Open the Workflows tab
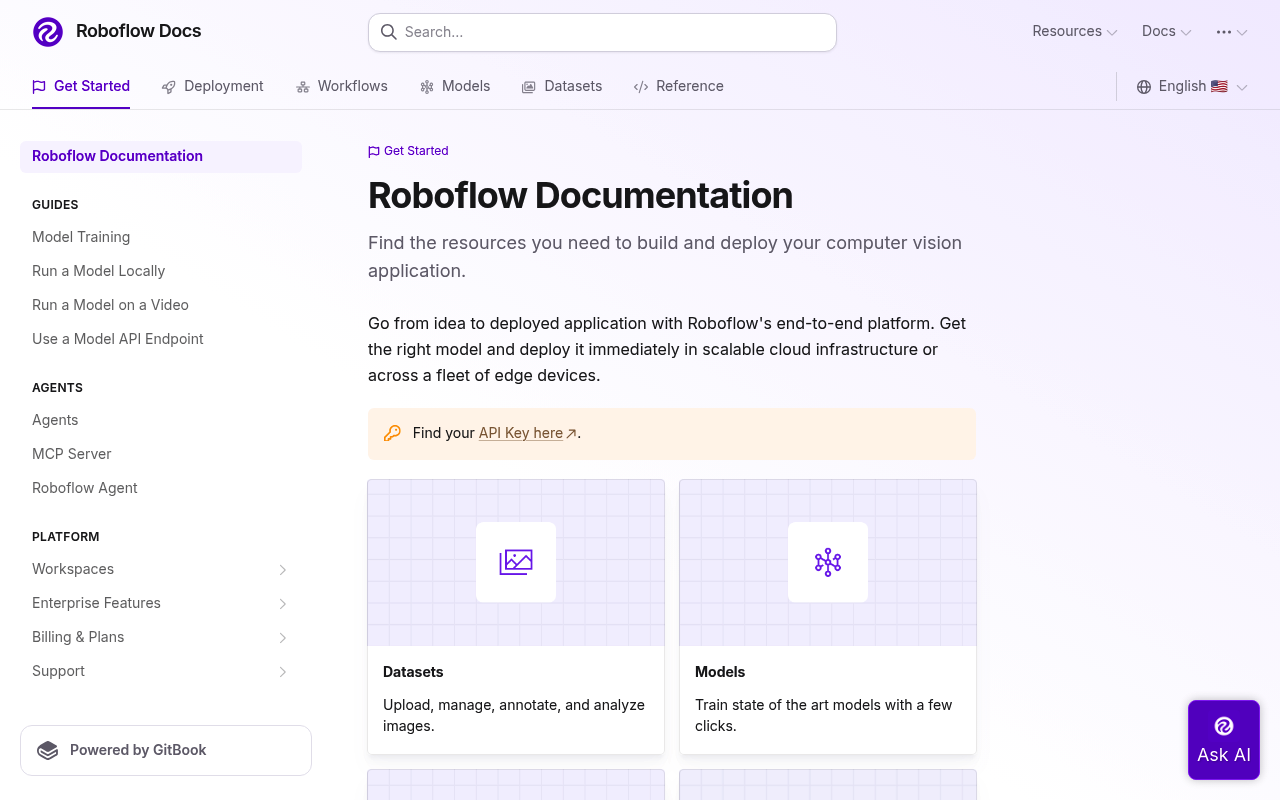The height and width of the screenshot is (800, 1280). coord(342,87)
